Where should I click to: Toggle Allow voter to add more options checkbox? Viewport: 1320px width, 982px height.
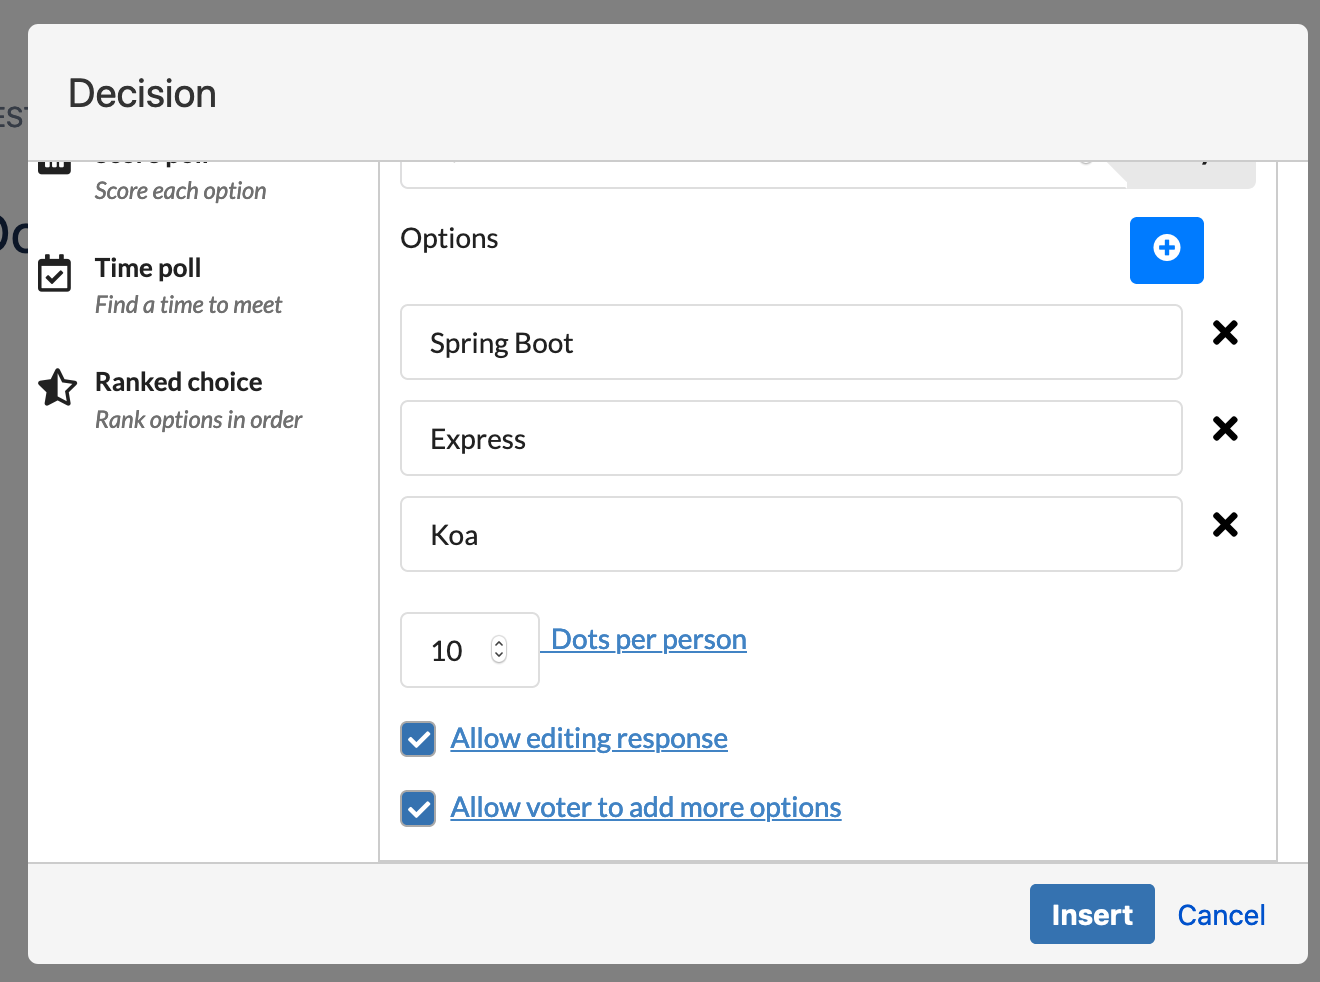coord(418,808)
